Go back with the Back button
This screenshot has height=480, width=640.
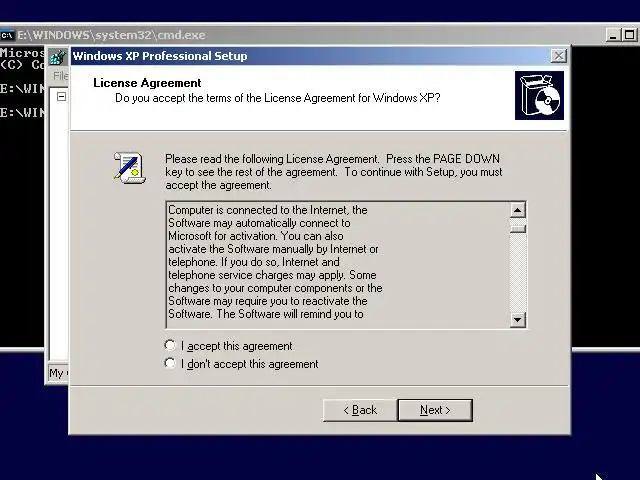point(360,410)
